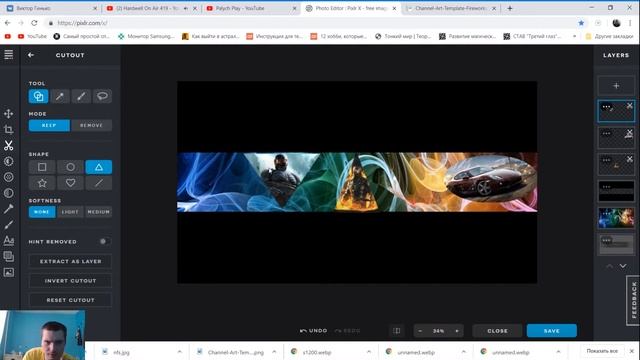The height and width of the screenshot is (360, 640).
Task: Open the Feedback side tab
Action: pos(633,300)
